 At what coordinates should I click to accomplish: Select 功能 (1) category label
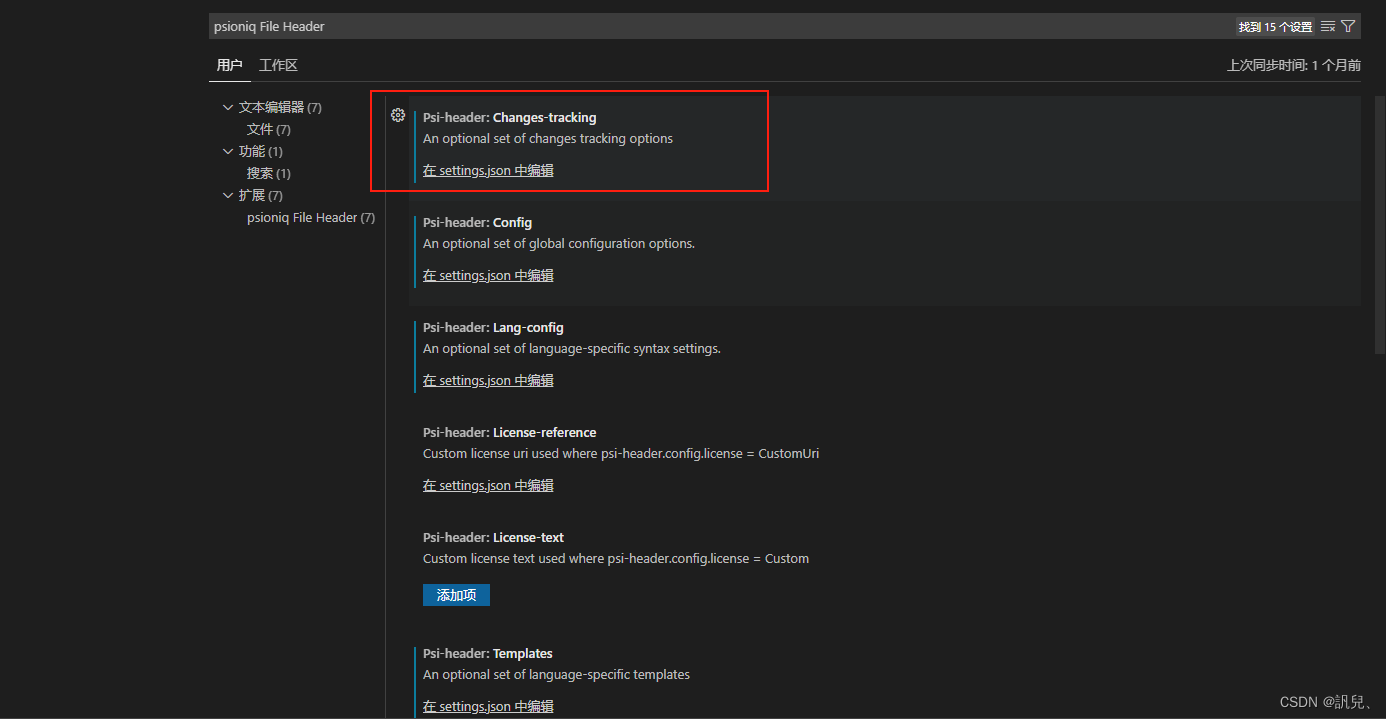coord(261,151)
